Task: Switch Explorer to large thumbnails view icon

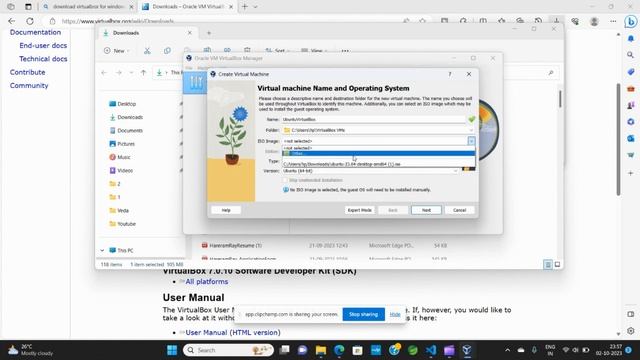Action: (x=557, y=264)
